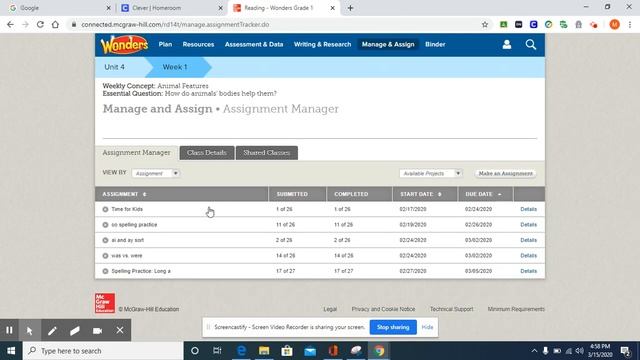Screen dimensions: 640x360
Task: Go back in browser history
Action: 10,24
